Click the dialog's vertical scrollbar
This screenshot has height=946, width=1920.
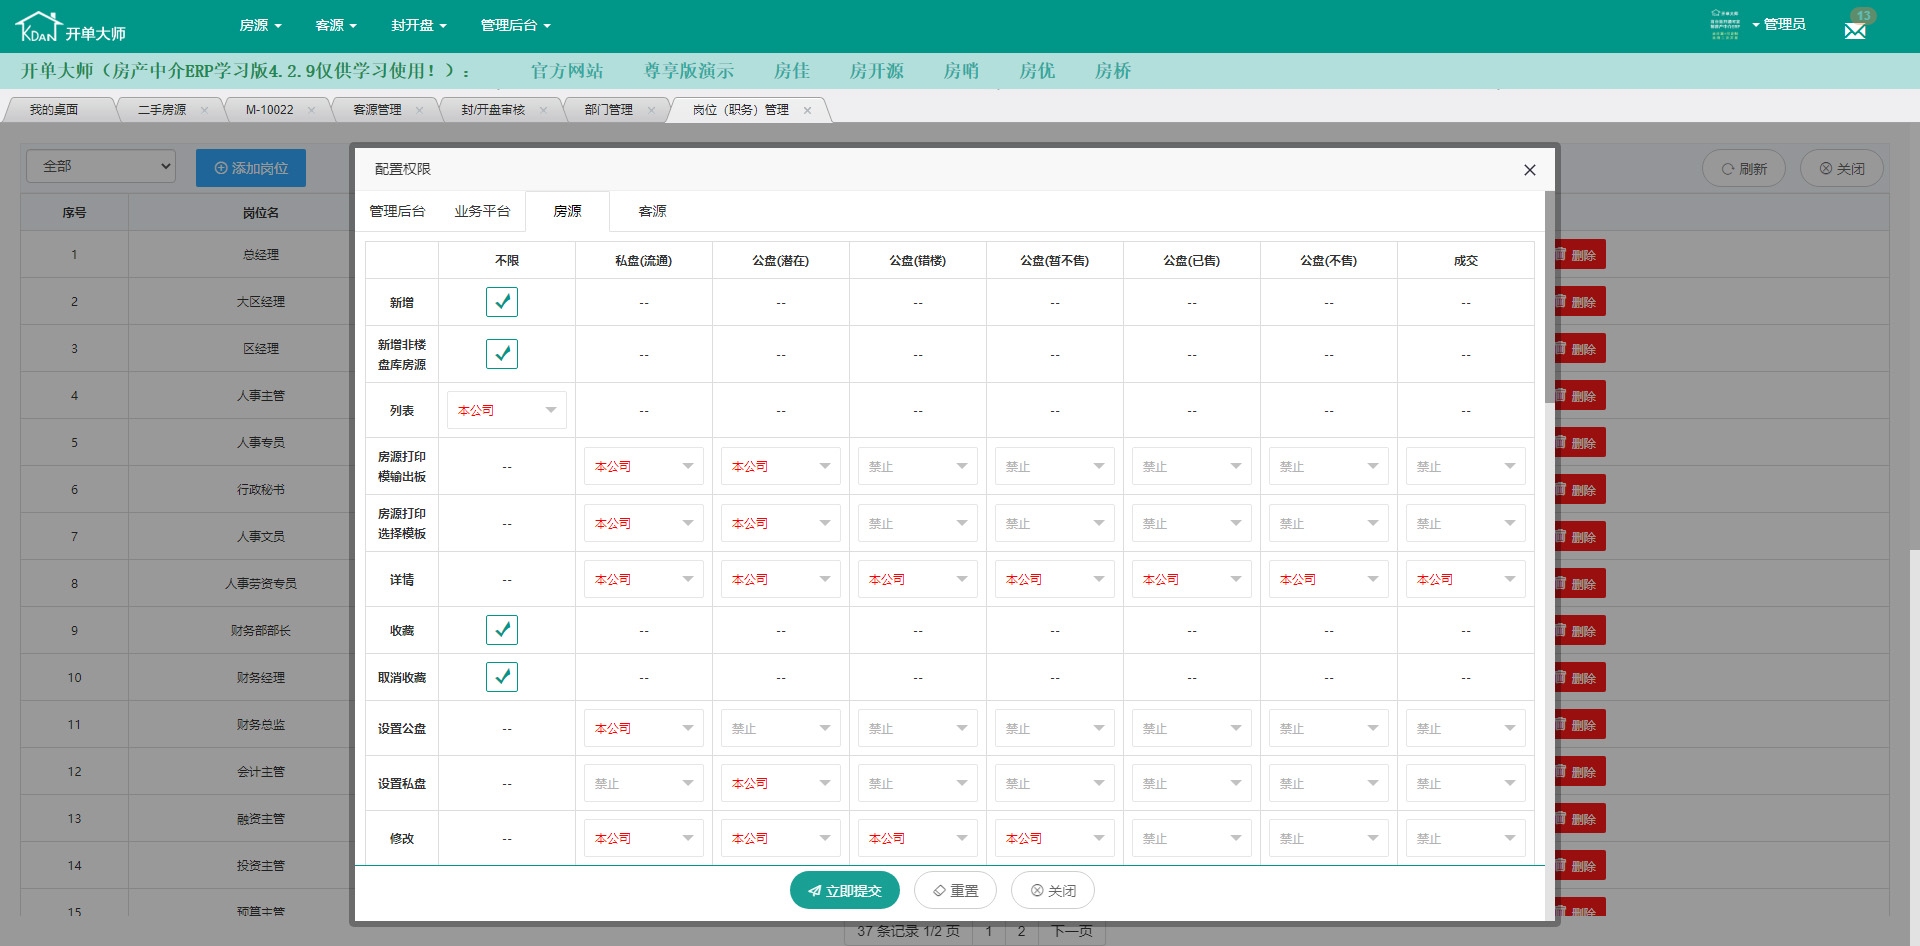click(1550, 297)
